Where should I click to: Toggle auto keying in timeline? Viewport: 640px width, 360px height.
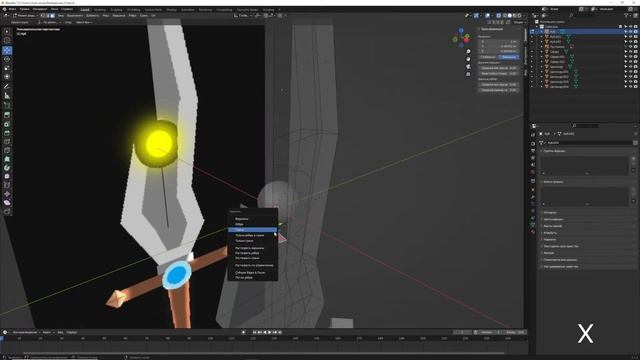tap(243, 332)
